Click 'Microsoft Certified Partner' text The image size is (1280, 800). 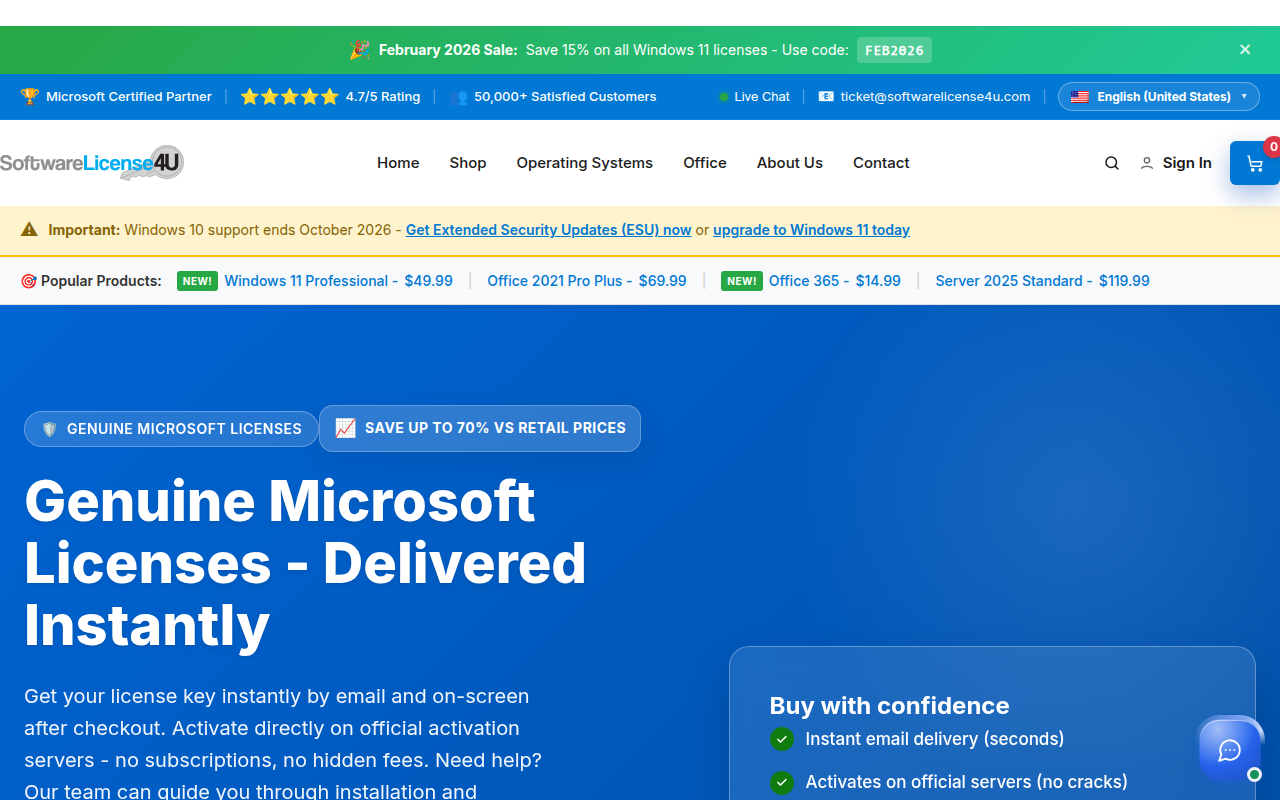tap(129, 97)
